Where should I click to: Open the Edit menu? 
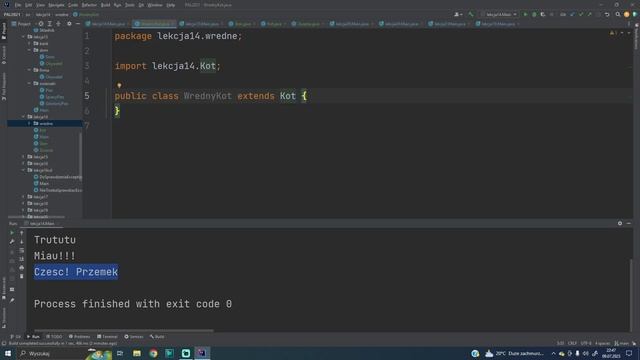(x=28, y=5)
